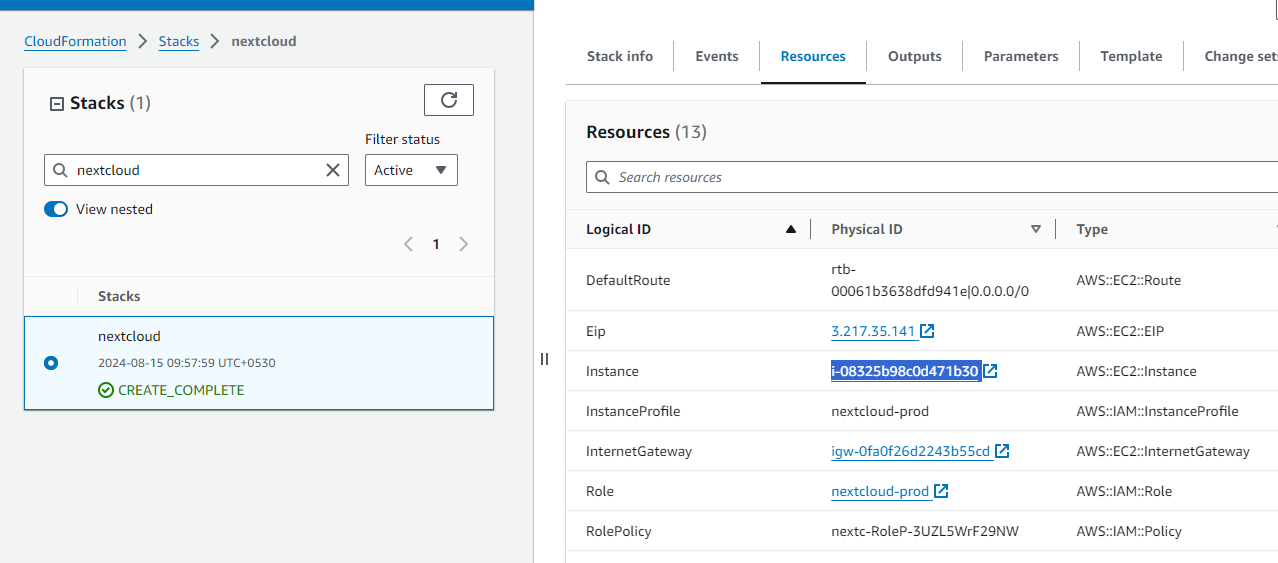Open the nextcloud-prod Role link

(880, 491)
